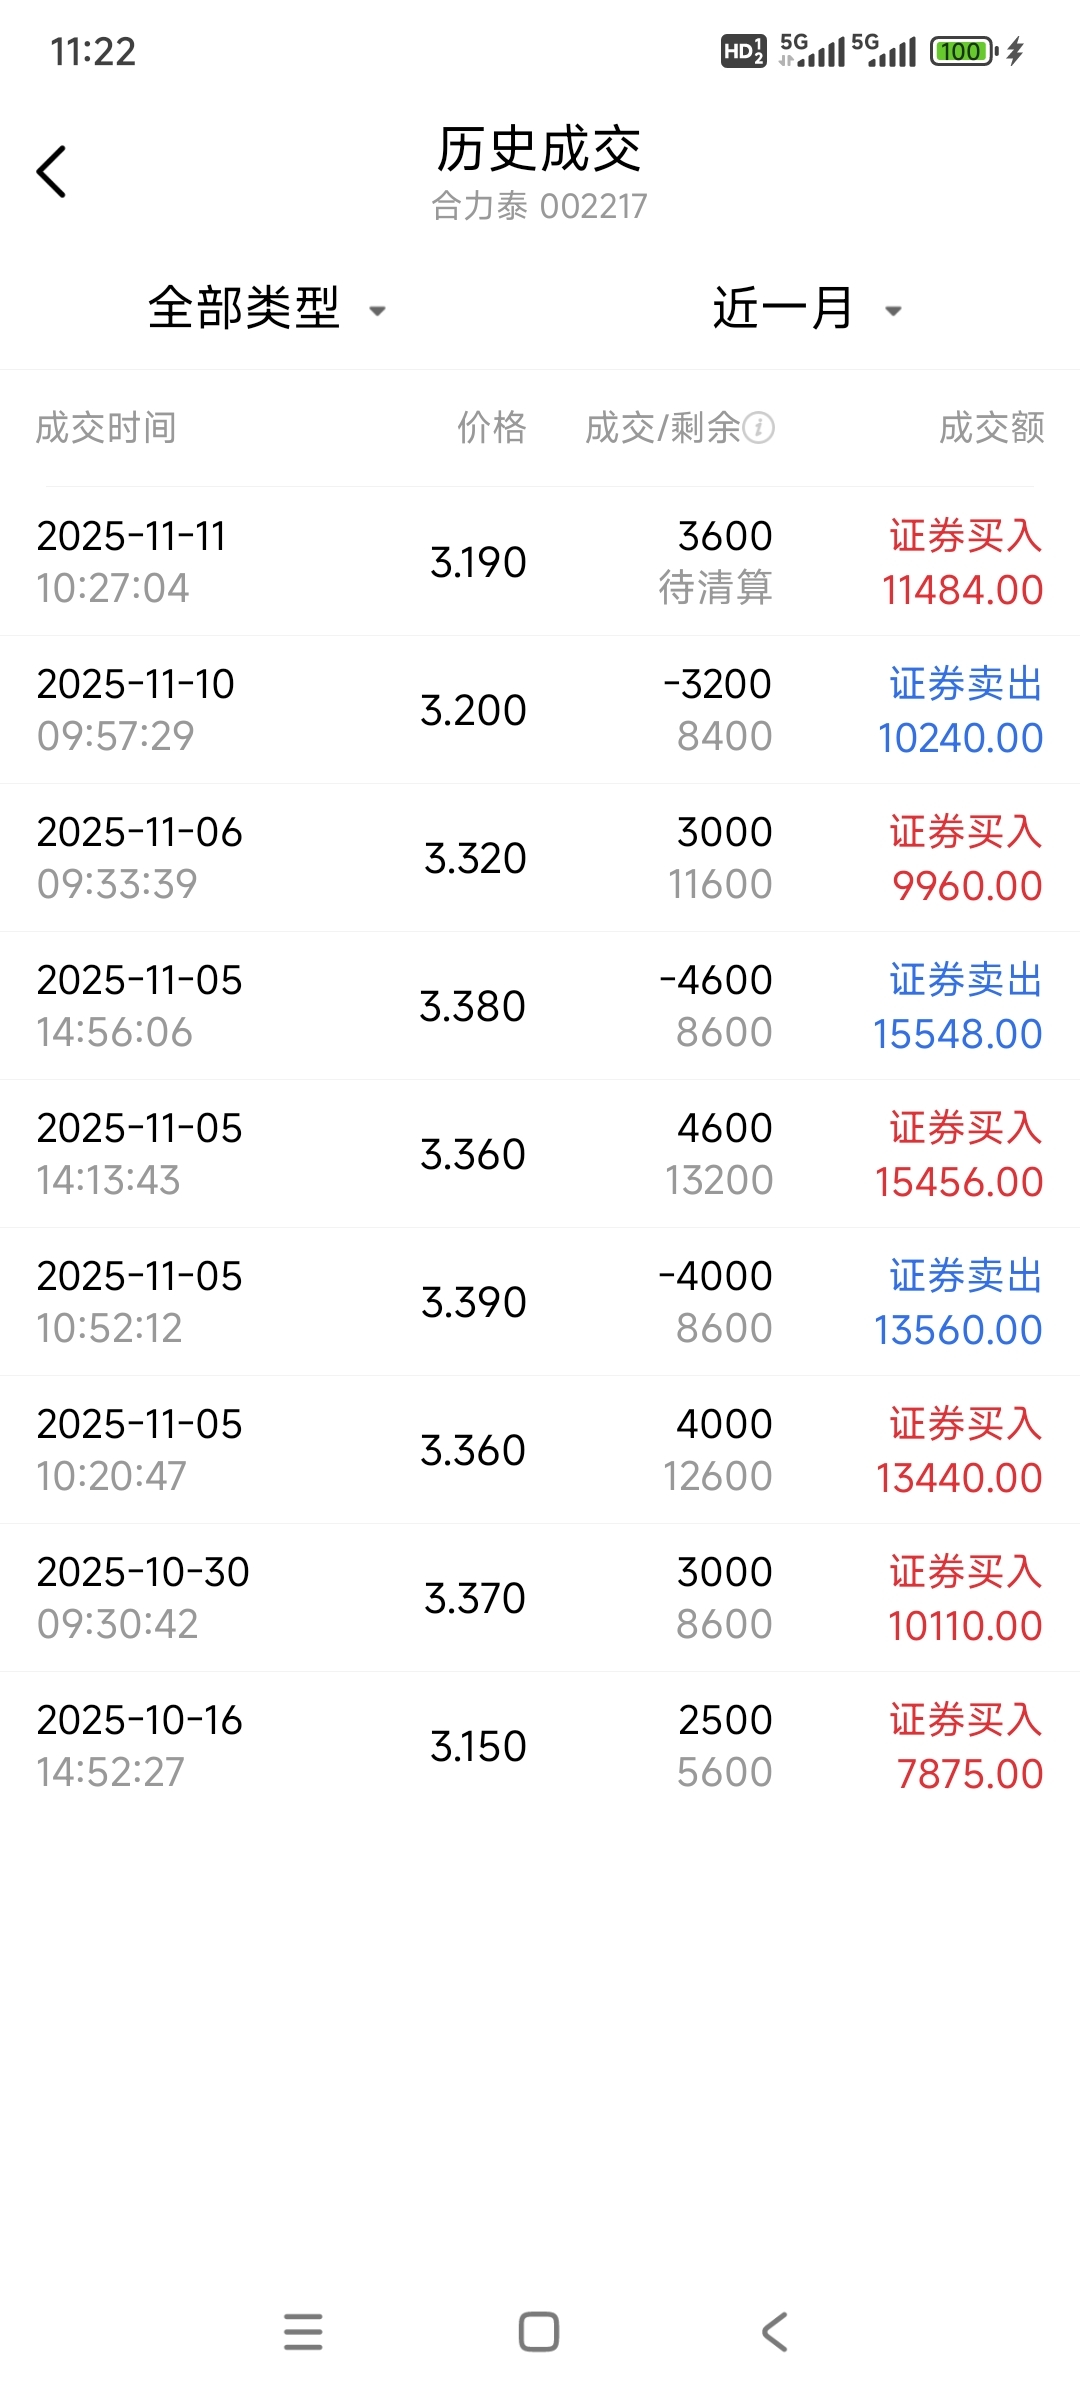1080x2400 pixels.
Task: Open the 2025-11-11 10:27:04 buy record
Action: tap(540, 562)
